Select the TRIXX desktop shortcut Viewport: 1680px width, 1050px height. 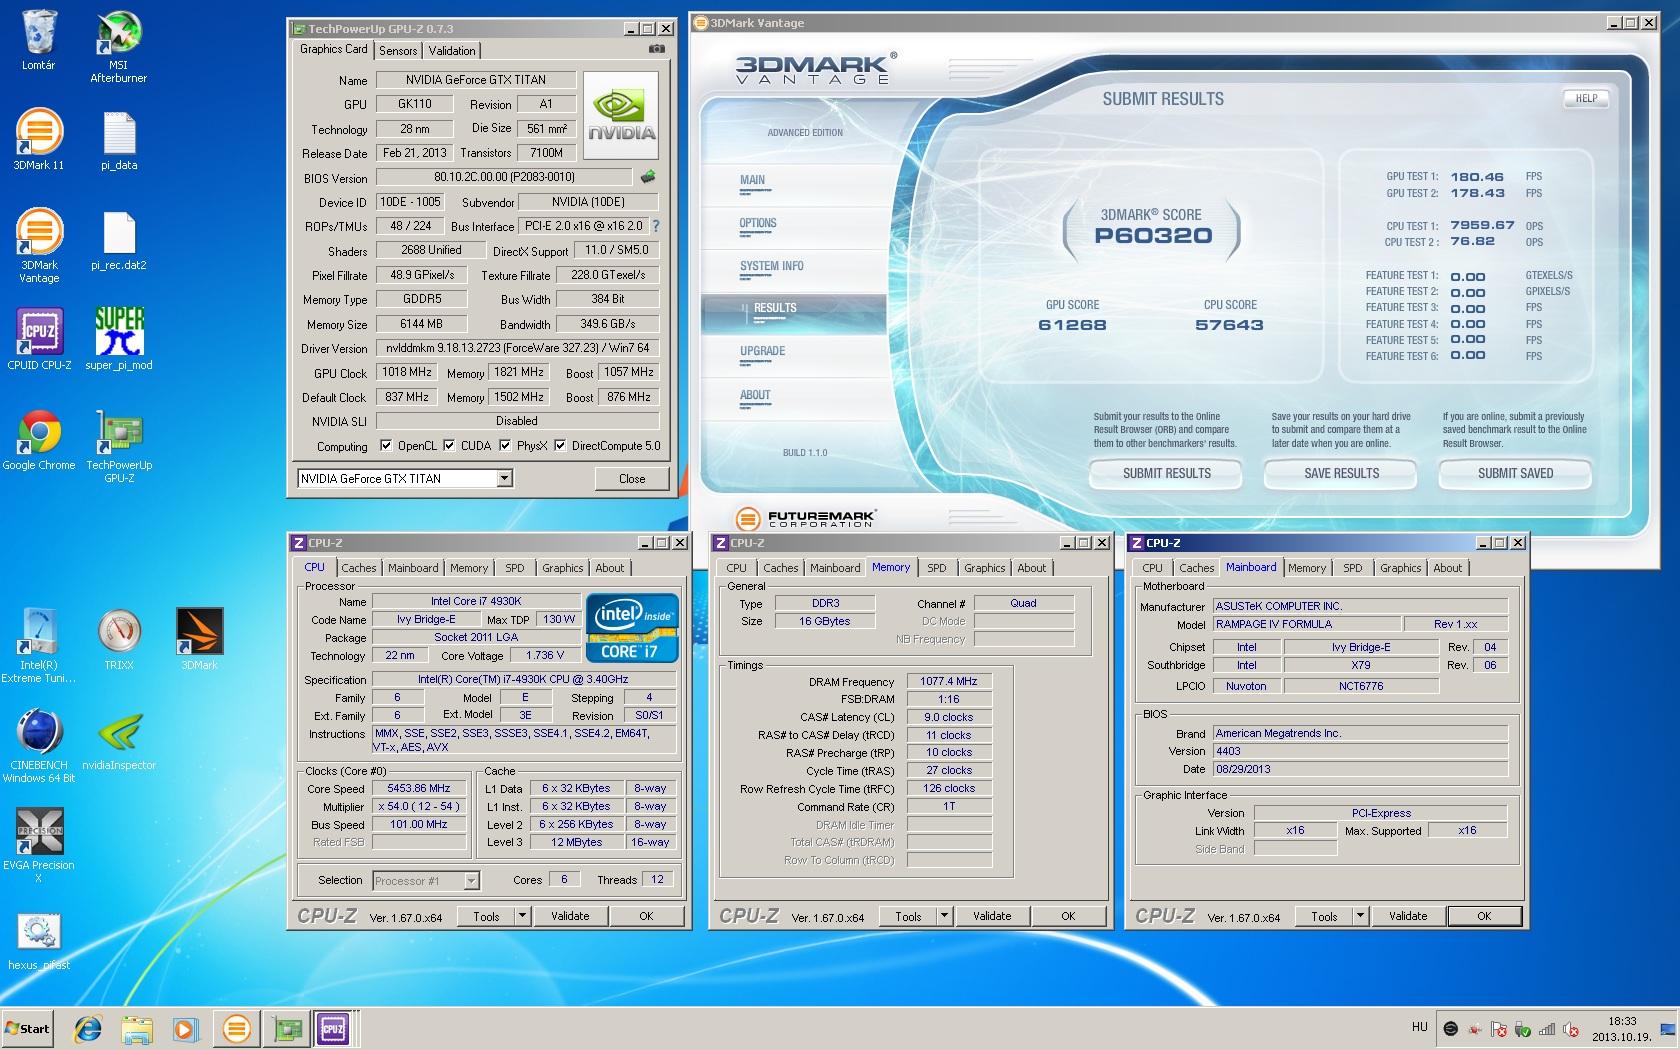click(x=119, y=639)
